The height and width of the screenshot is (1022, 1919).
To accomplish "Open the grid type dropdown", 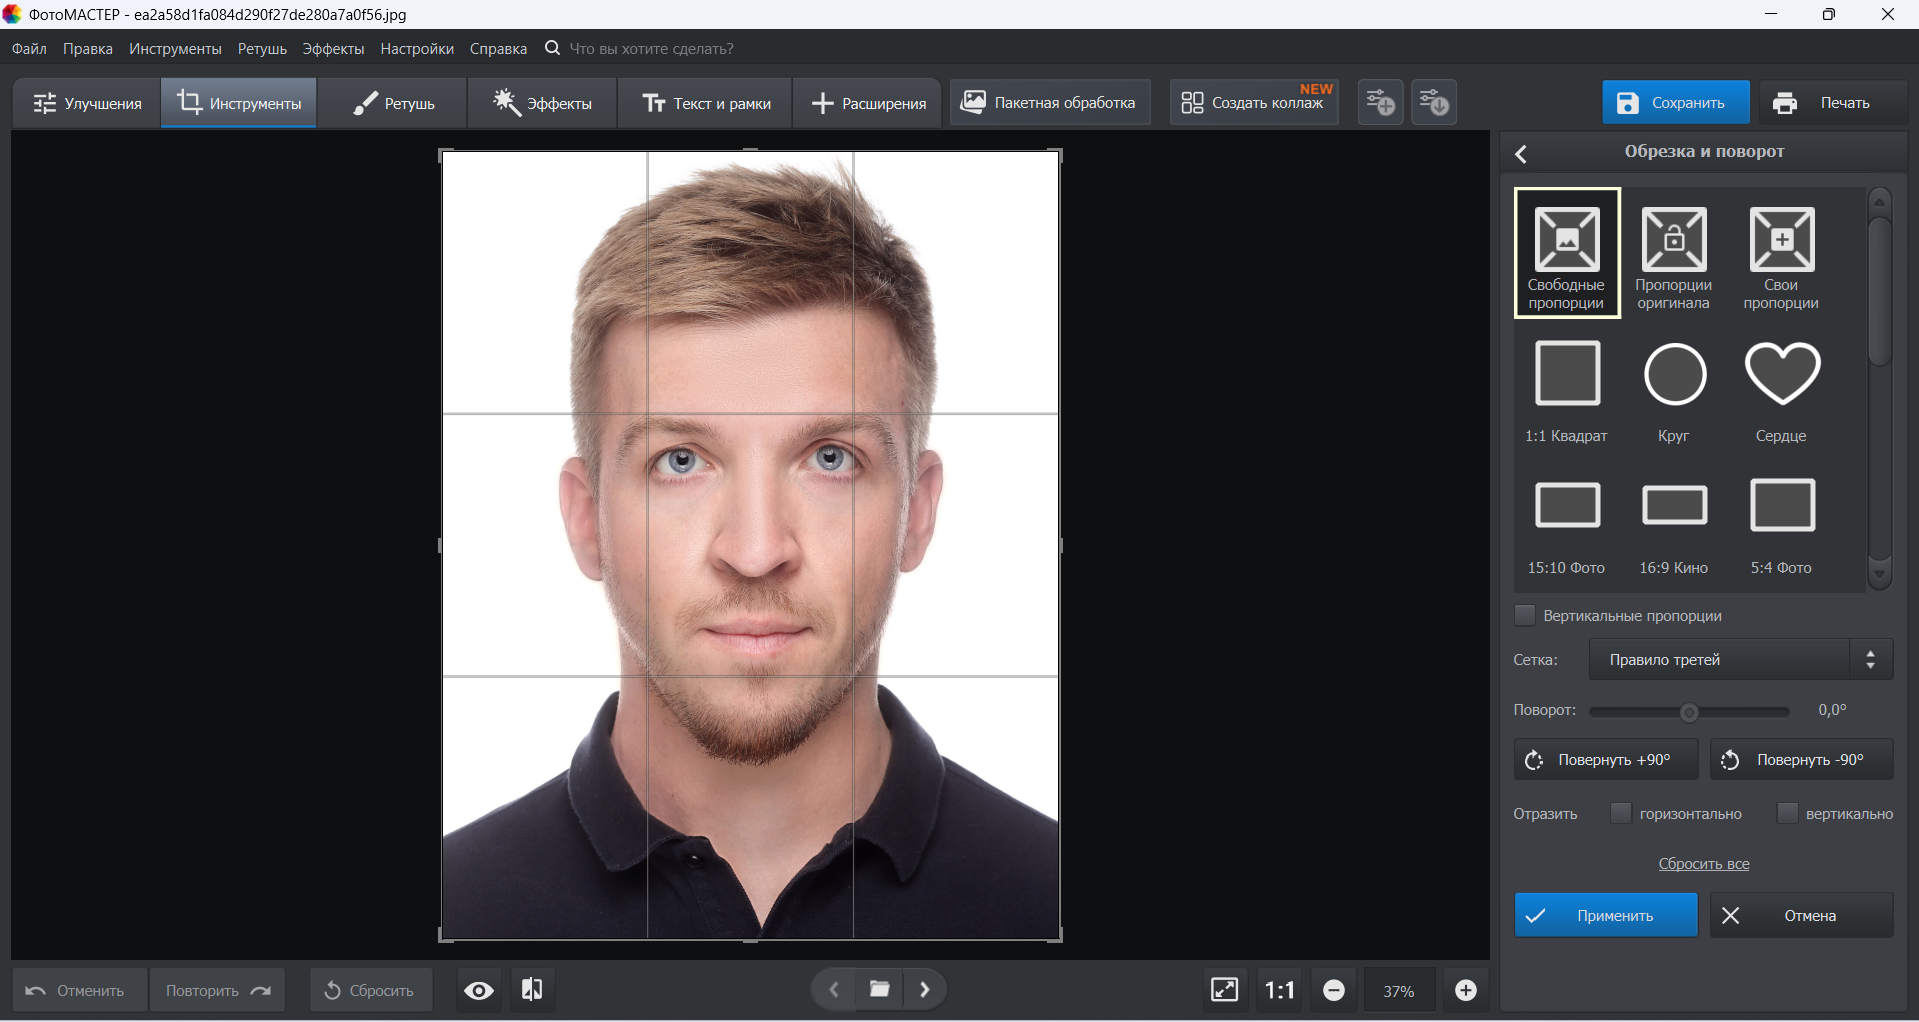I will tap(1740, 660).
